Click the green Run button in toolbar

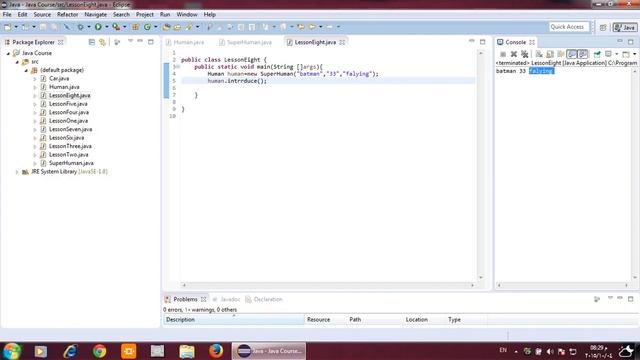tap(98, 27)
